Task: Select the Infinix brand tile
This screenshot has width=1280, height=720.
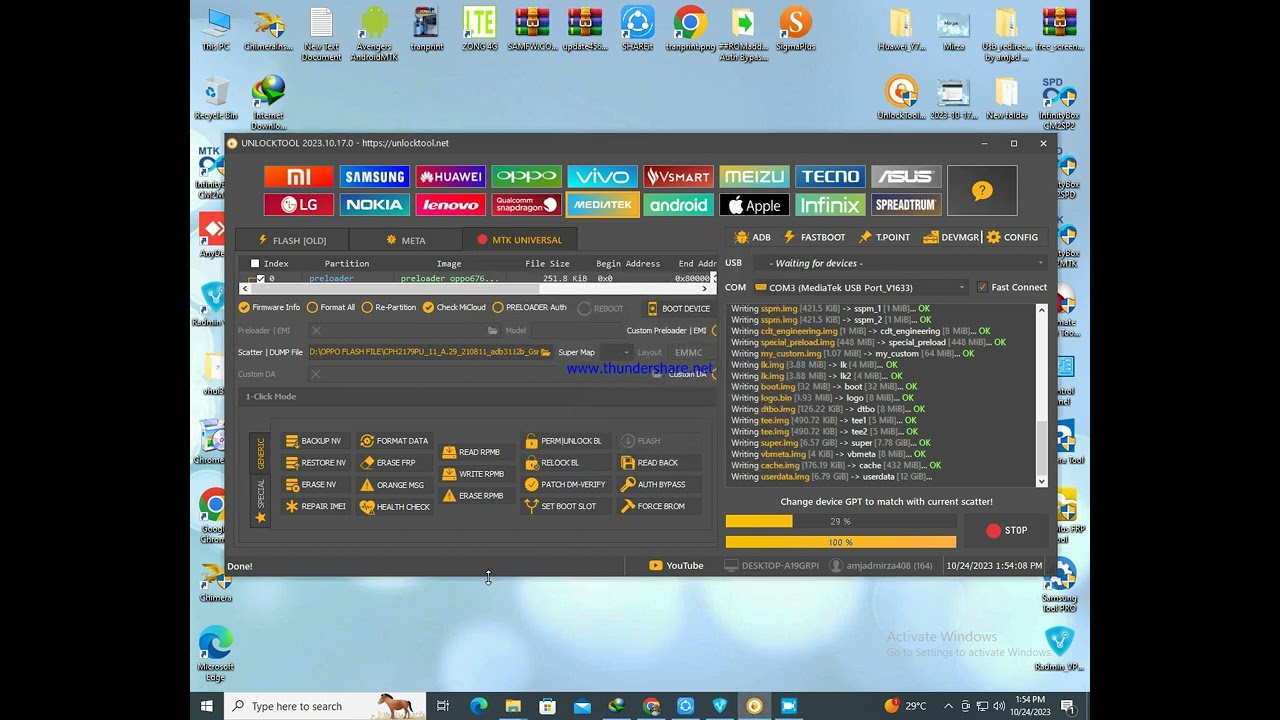Action: tap(830, 205)
